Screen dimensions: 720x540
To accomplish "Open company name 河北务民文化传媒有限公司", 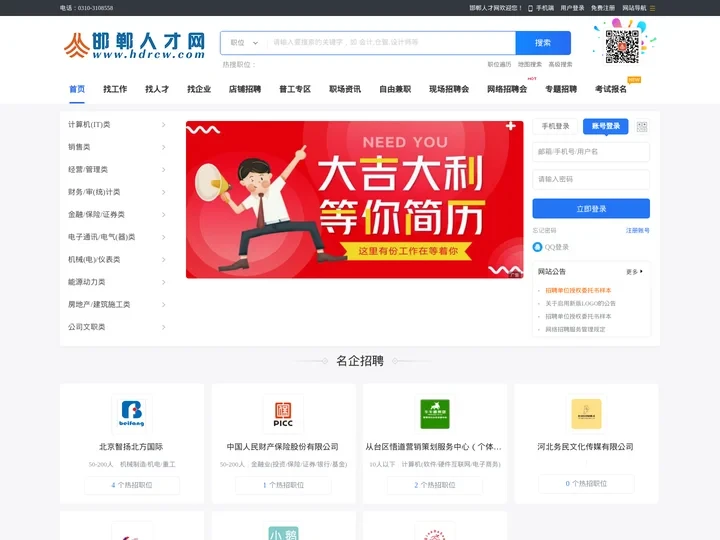I will tap(585, 447).
